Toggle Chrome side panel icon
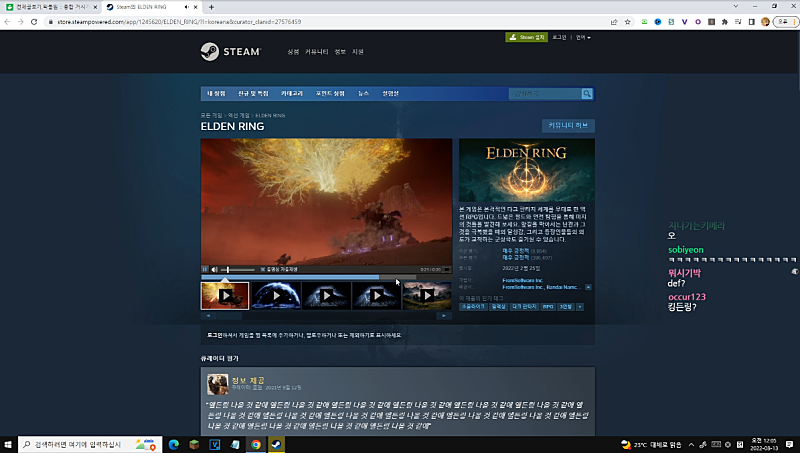Image resolution: width=800 pixels, height=453 pixels. 752,22
